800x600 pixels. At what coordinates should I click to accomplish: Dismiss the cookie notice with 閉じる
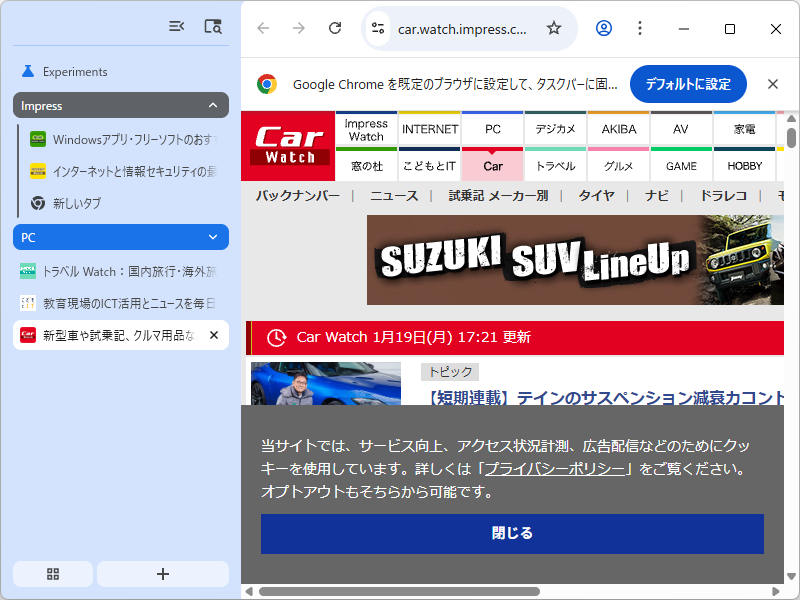(512, 534)
